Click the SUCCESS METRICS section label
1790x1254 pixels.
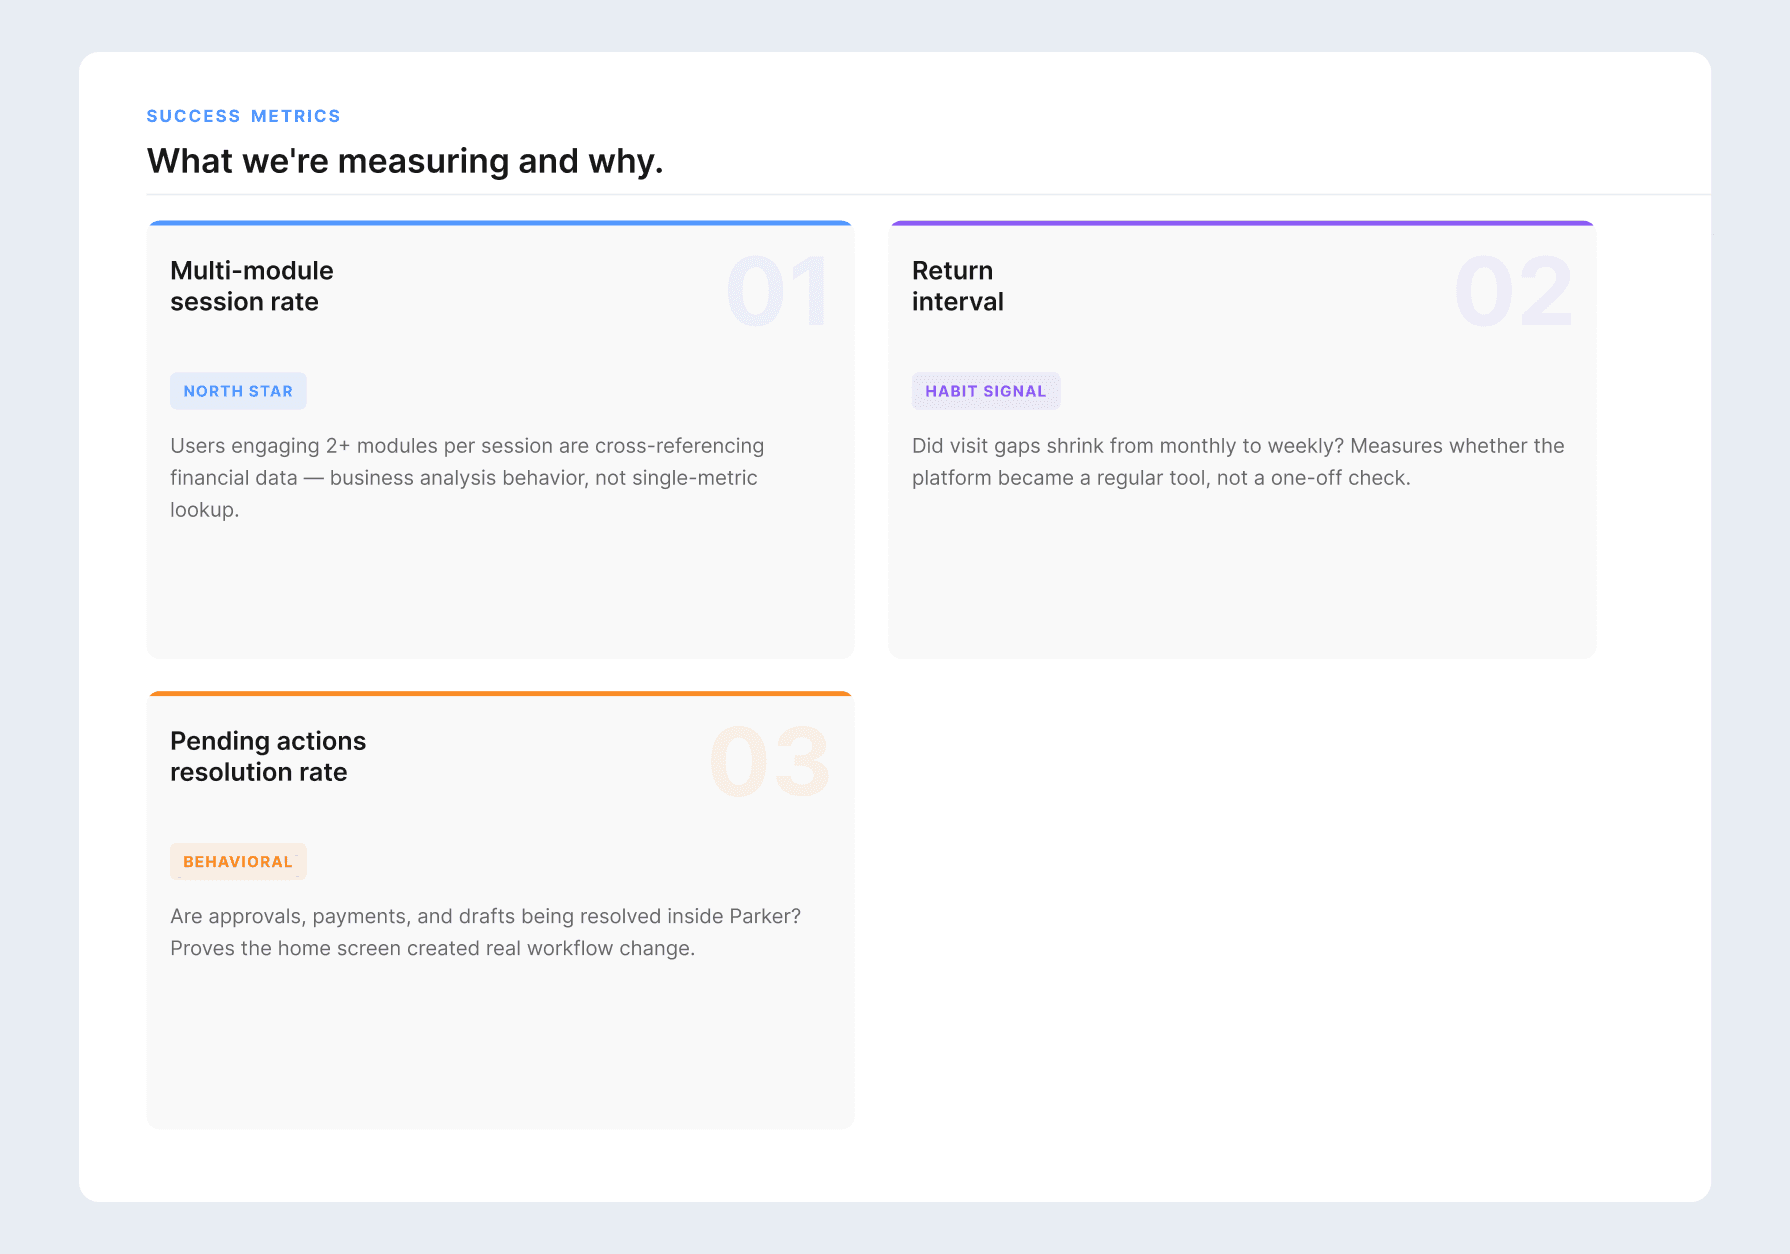click(243, 116)
